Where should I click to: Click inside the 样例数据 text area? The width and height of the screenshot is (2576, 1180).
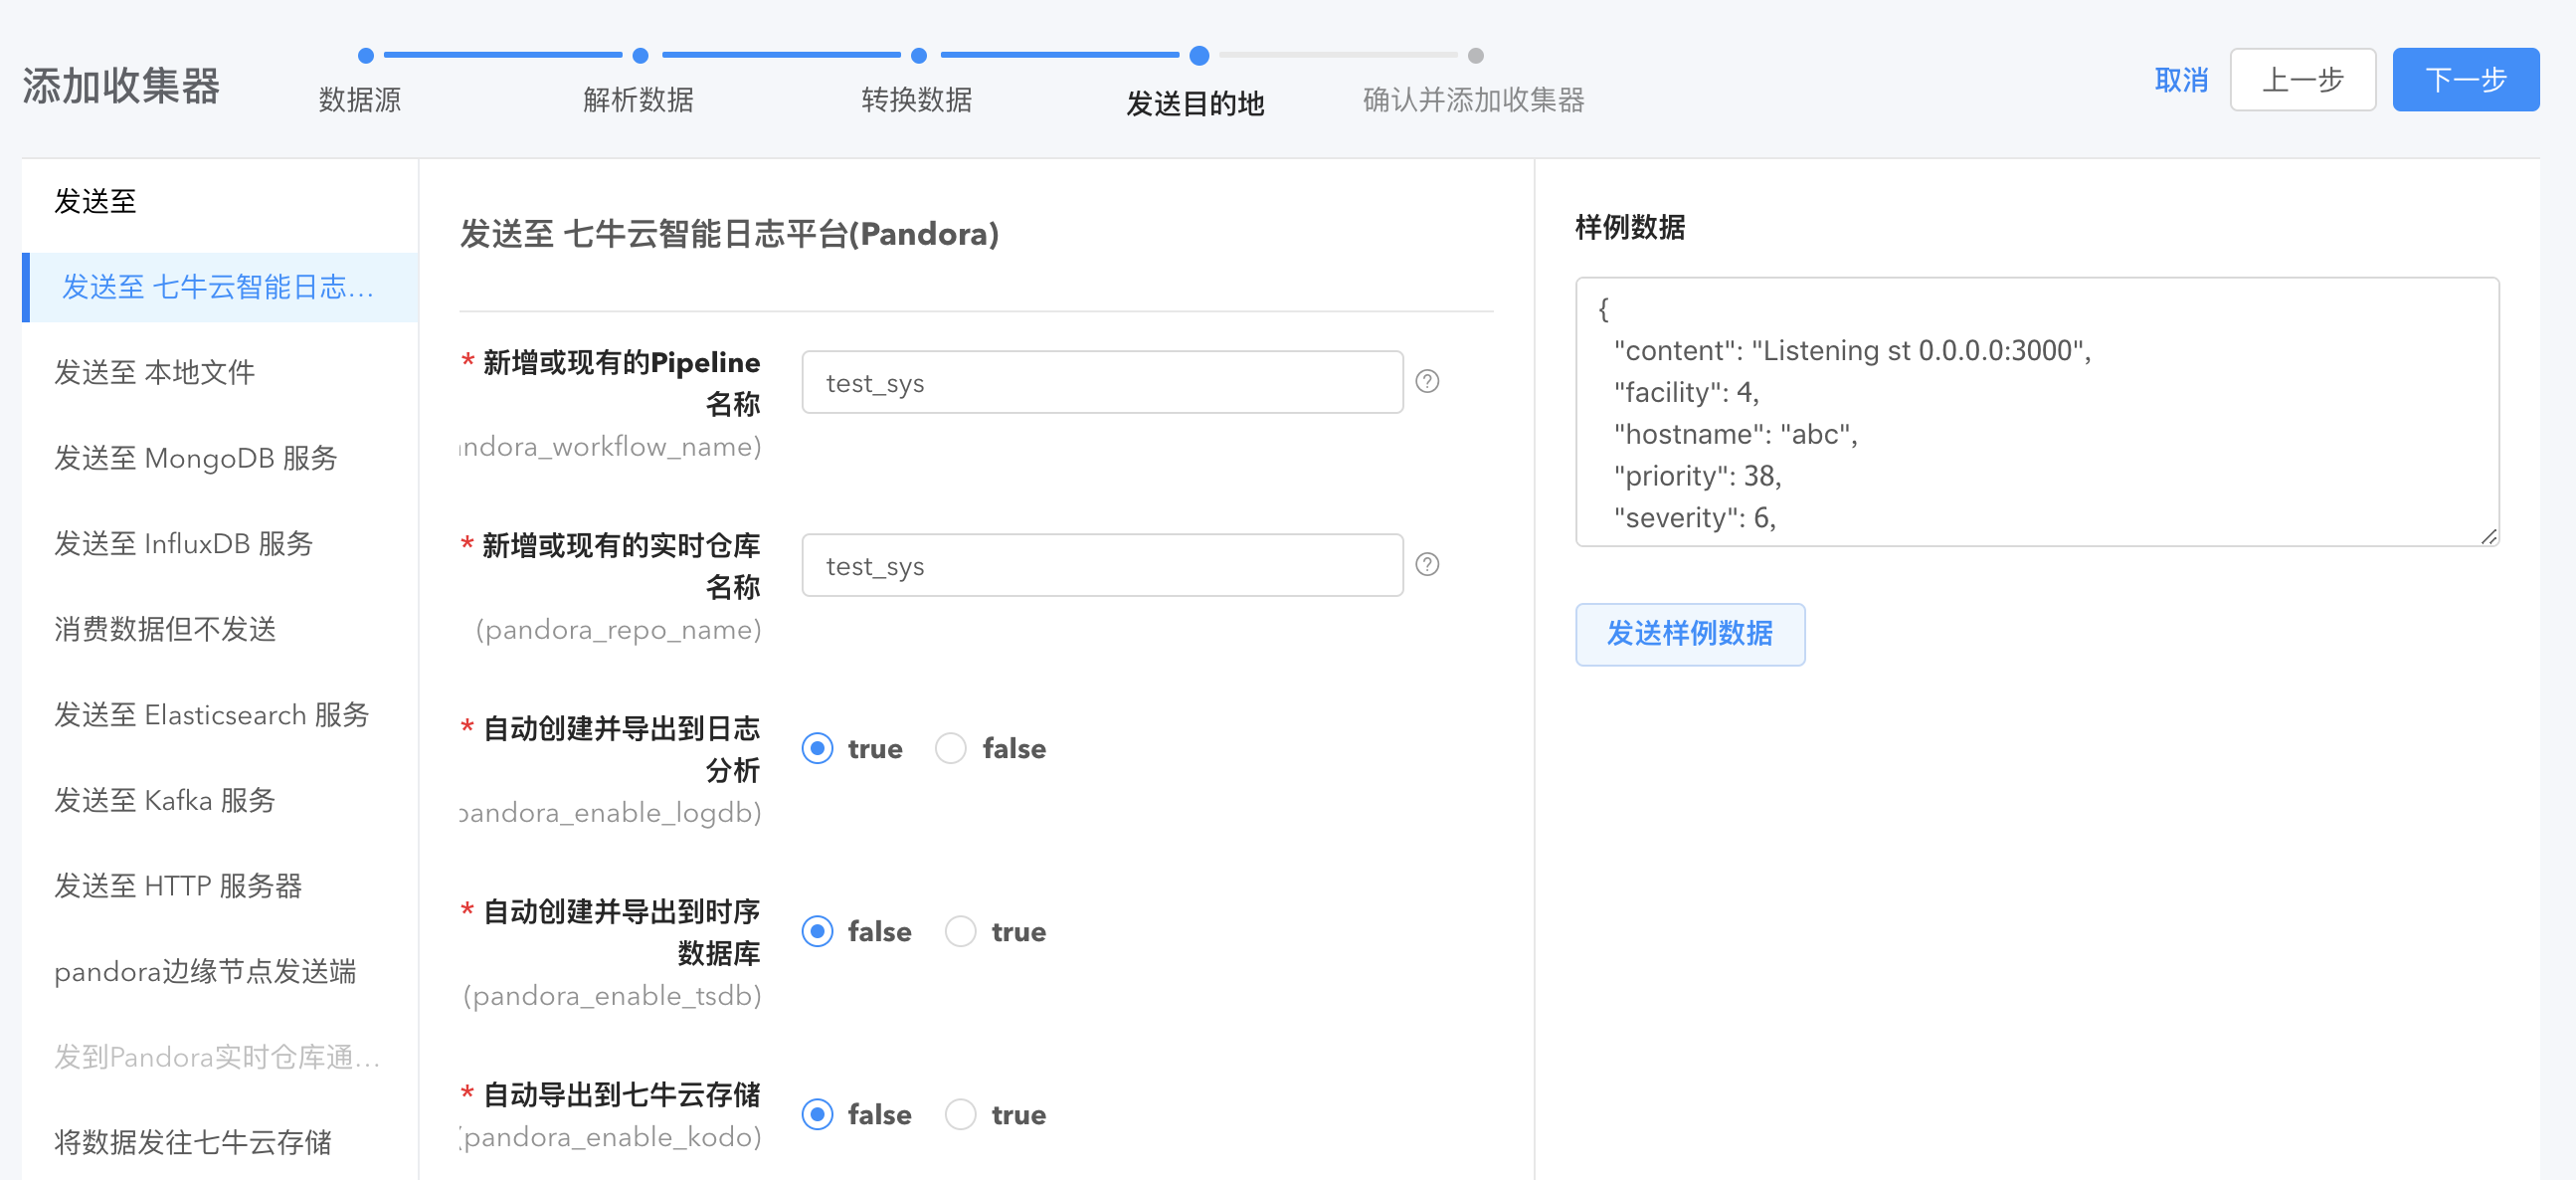[x=2037, y=412]
